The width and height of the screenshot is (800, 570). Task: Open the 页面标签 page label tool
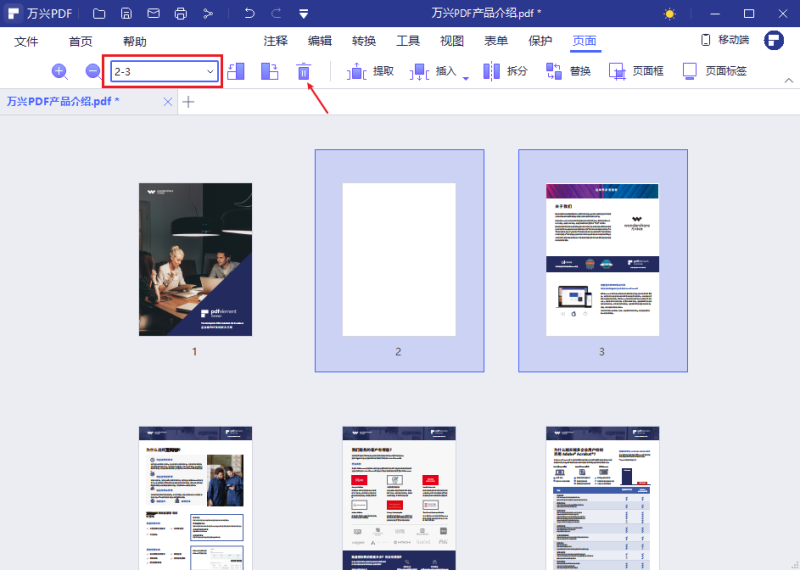(x=714, y=71)
